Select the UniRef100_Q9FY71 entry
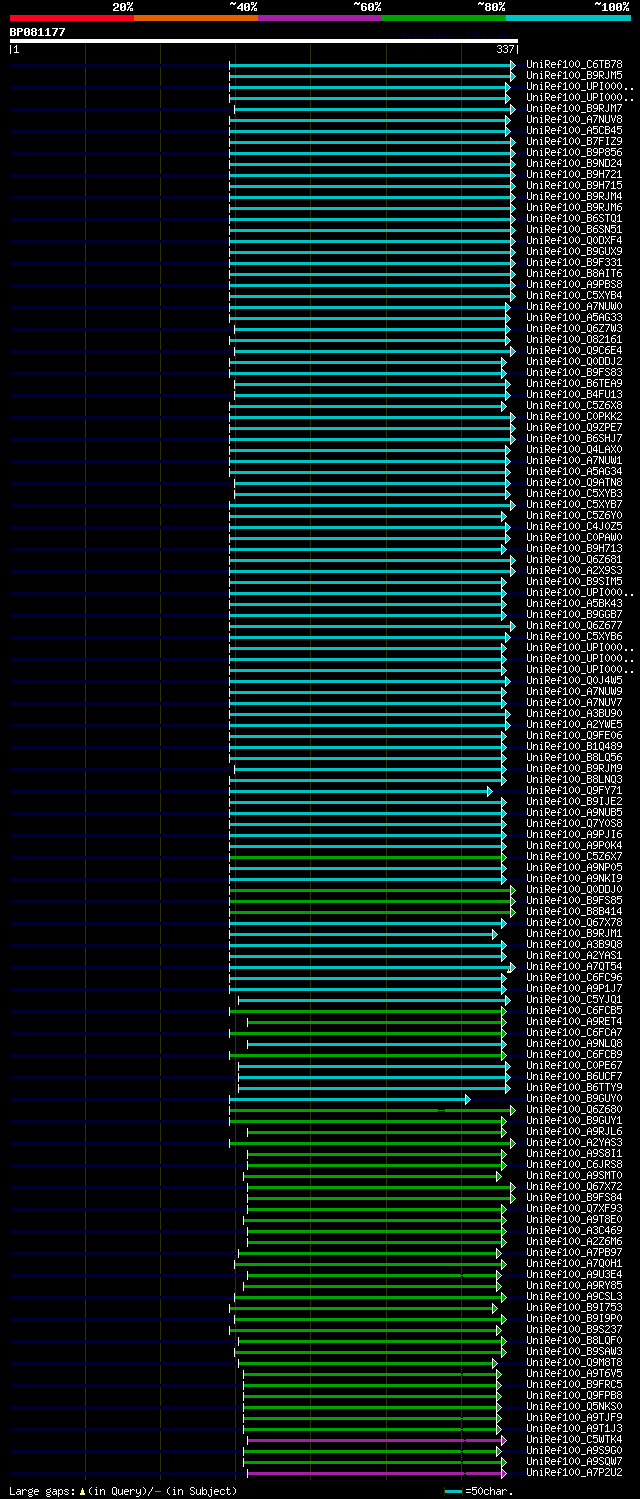The width and height of the screenshot is (640, 1499). (x=574, y=790)
